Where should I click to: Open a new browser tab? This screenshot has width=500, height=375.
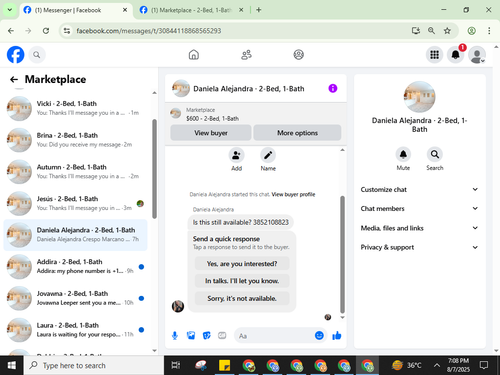click(x=258, y=10)
